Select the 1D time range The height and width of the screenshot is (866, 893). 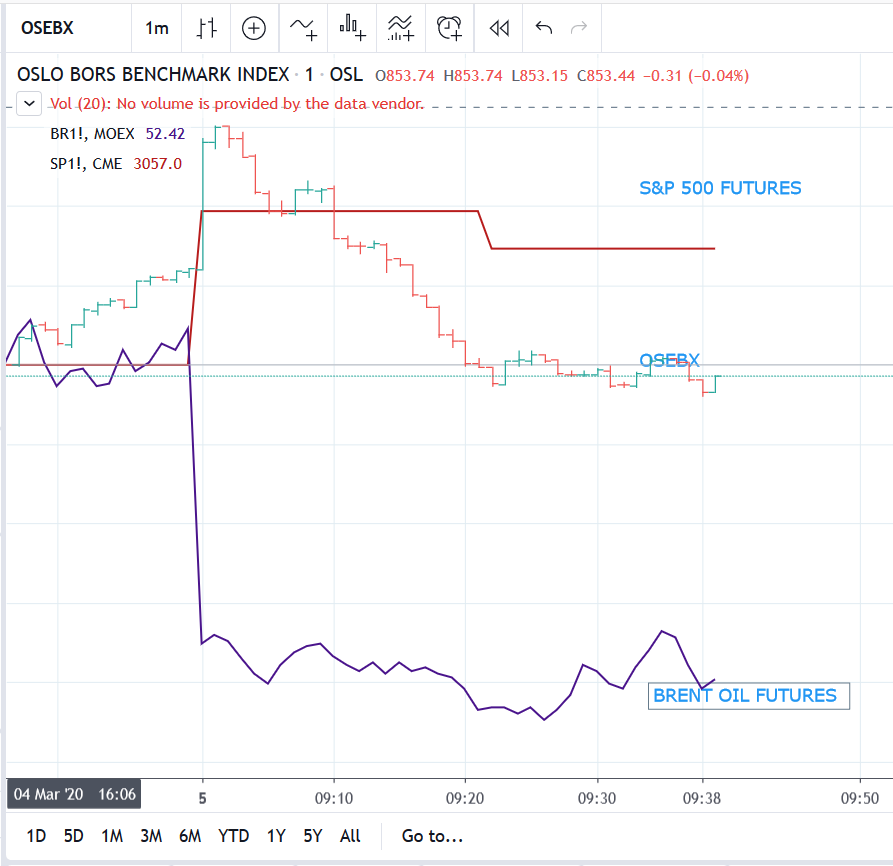(36, 836)
